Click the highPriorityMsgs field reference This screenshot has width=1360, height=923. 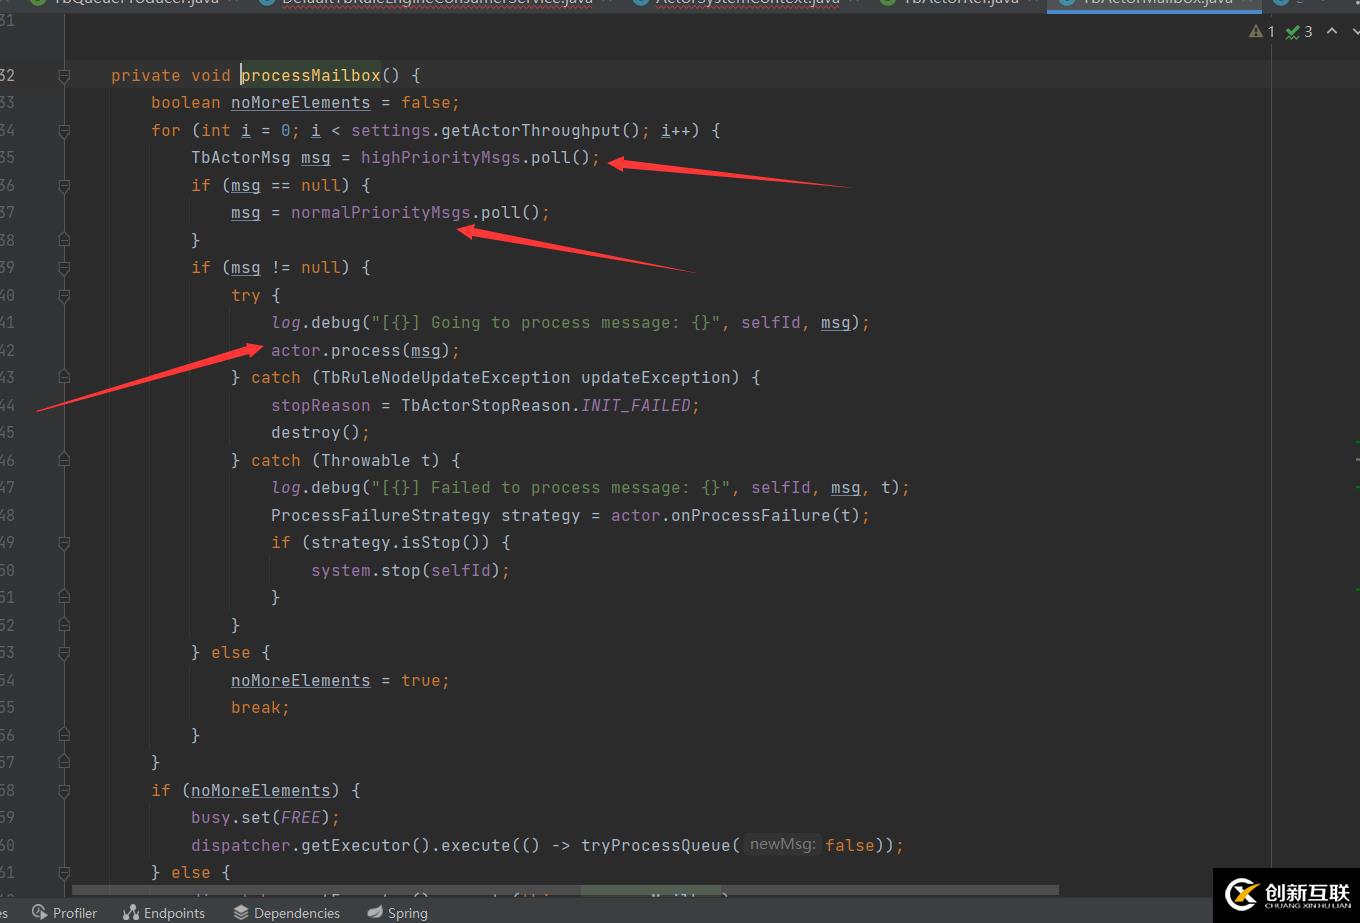pos(441,157)
